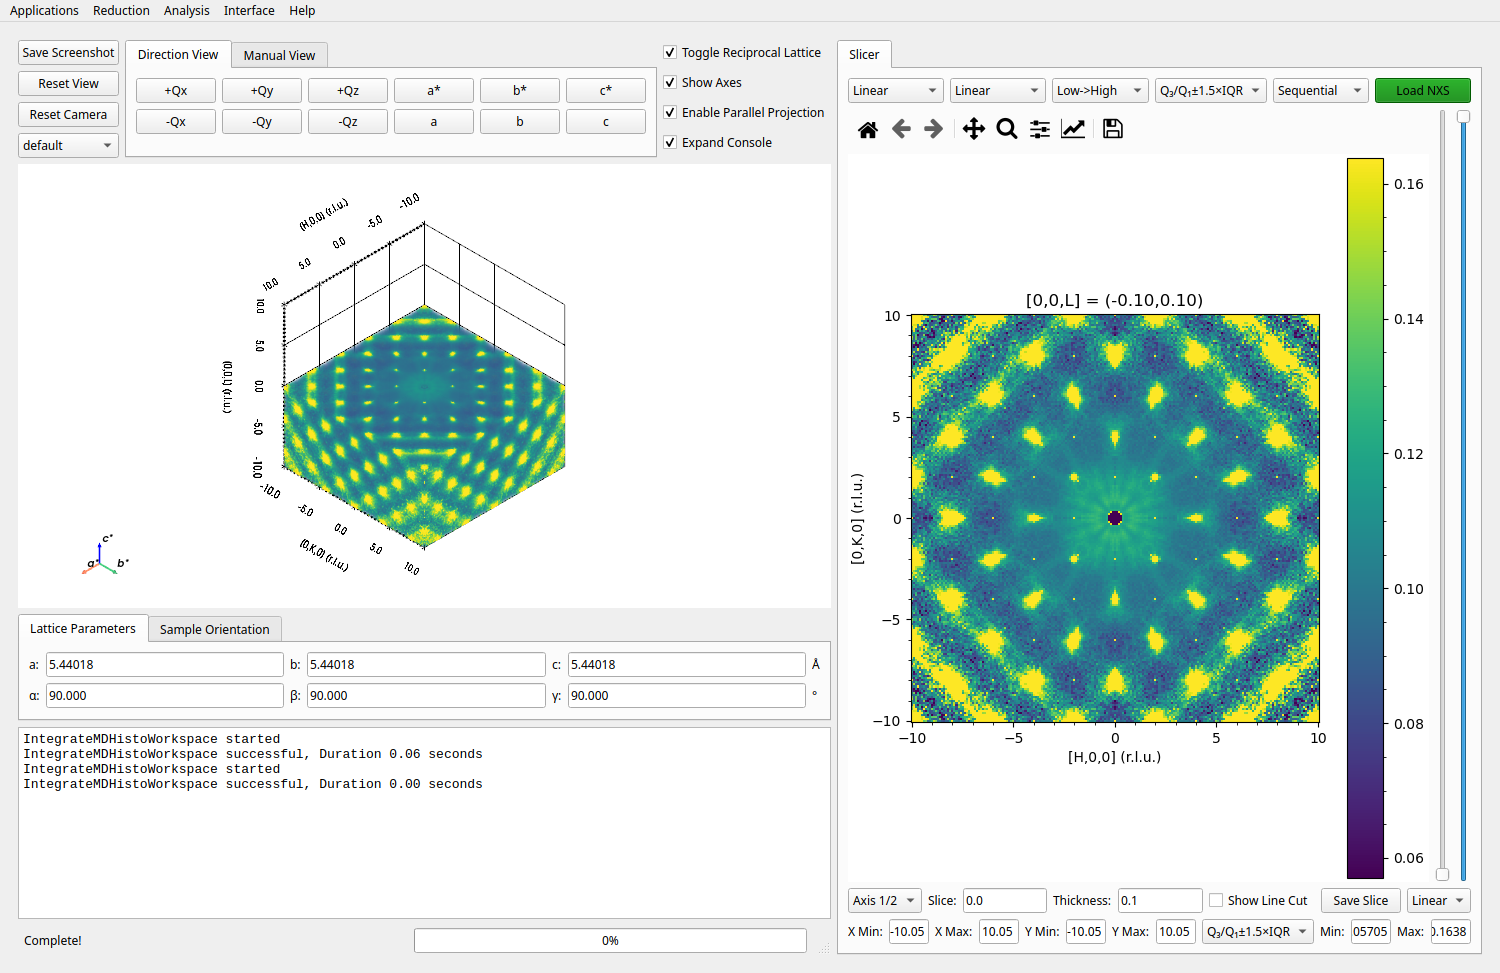Disable Parallel Projection checkbox

click(x=670, y=112)
